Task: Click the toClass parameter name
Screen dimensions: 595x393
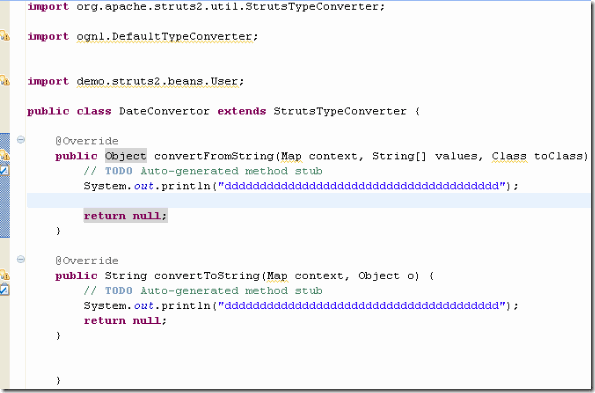Action: [x=558, y=156]
